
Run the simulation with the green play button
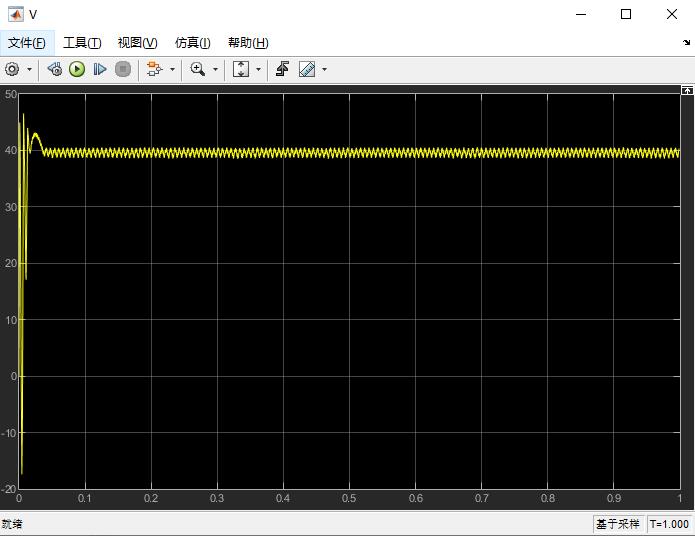[x=77, y=69]
